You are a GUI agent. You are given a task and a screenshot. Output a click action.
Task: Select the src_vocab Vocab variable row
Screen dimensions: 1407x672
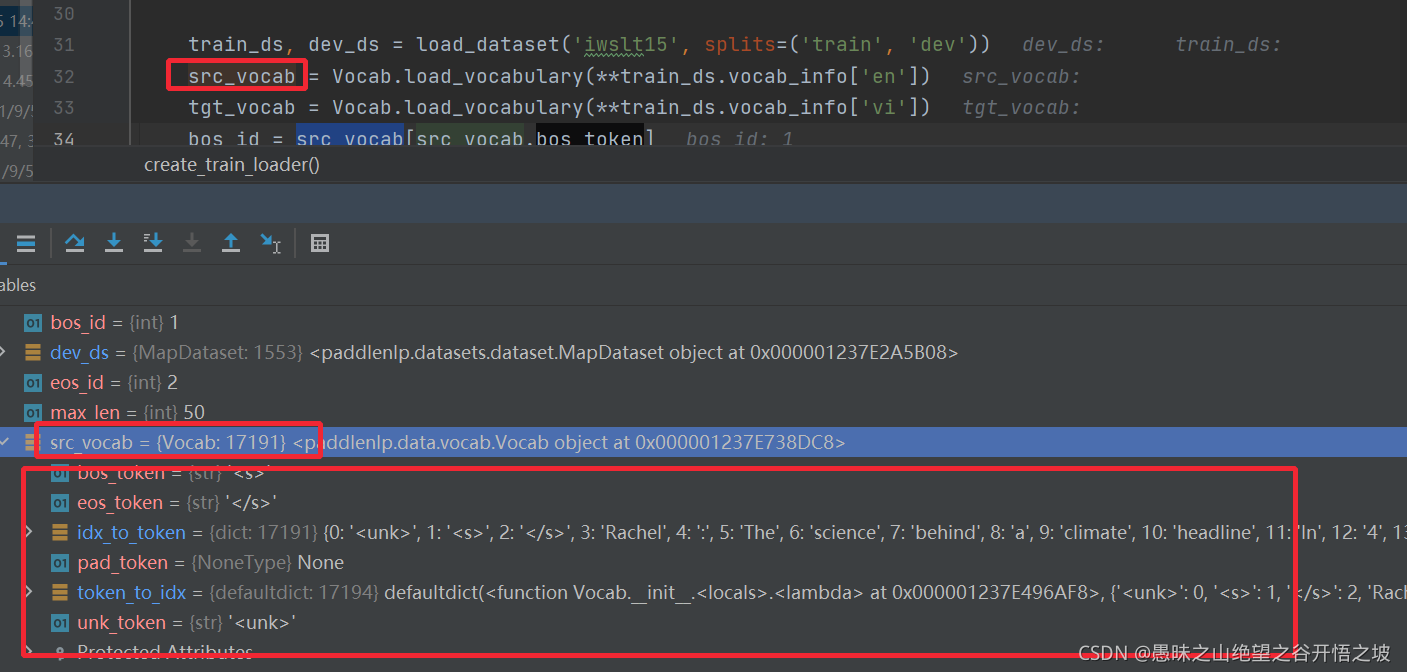click(x=703, y=442)
